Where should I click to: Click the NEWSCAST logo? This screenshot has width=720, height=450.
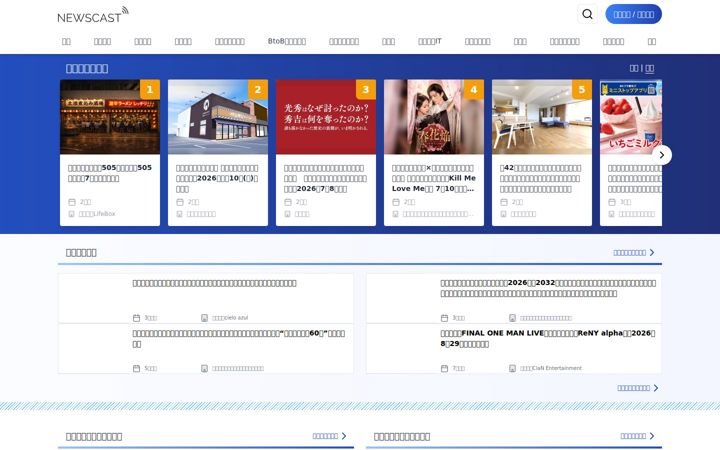pyautogui.click(x=93, y=15)
